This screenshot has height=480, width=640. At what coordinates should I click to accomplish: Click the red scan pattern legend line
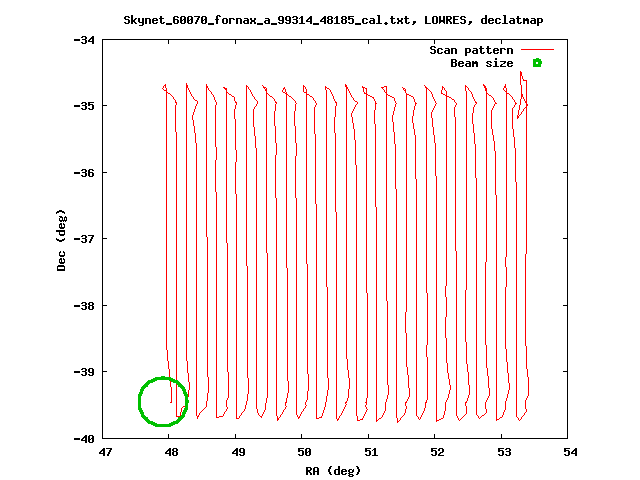click(x=538, y=50)
